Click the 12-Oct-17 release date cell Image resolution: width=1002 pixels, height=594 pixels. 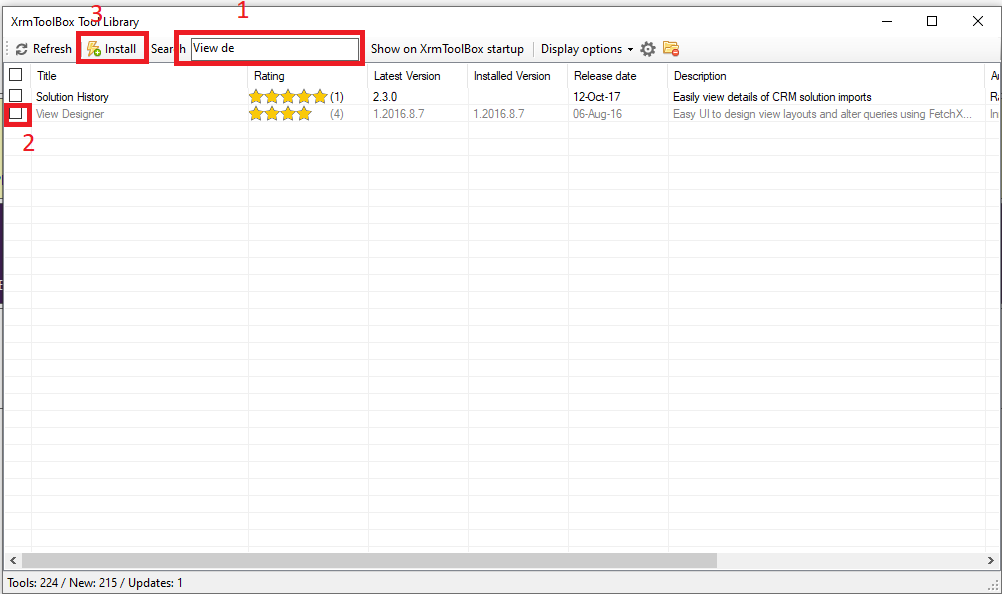click(596, 97)
